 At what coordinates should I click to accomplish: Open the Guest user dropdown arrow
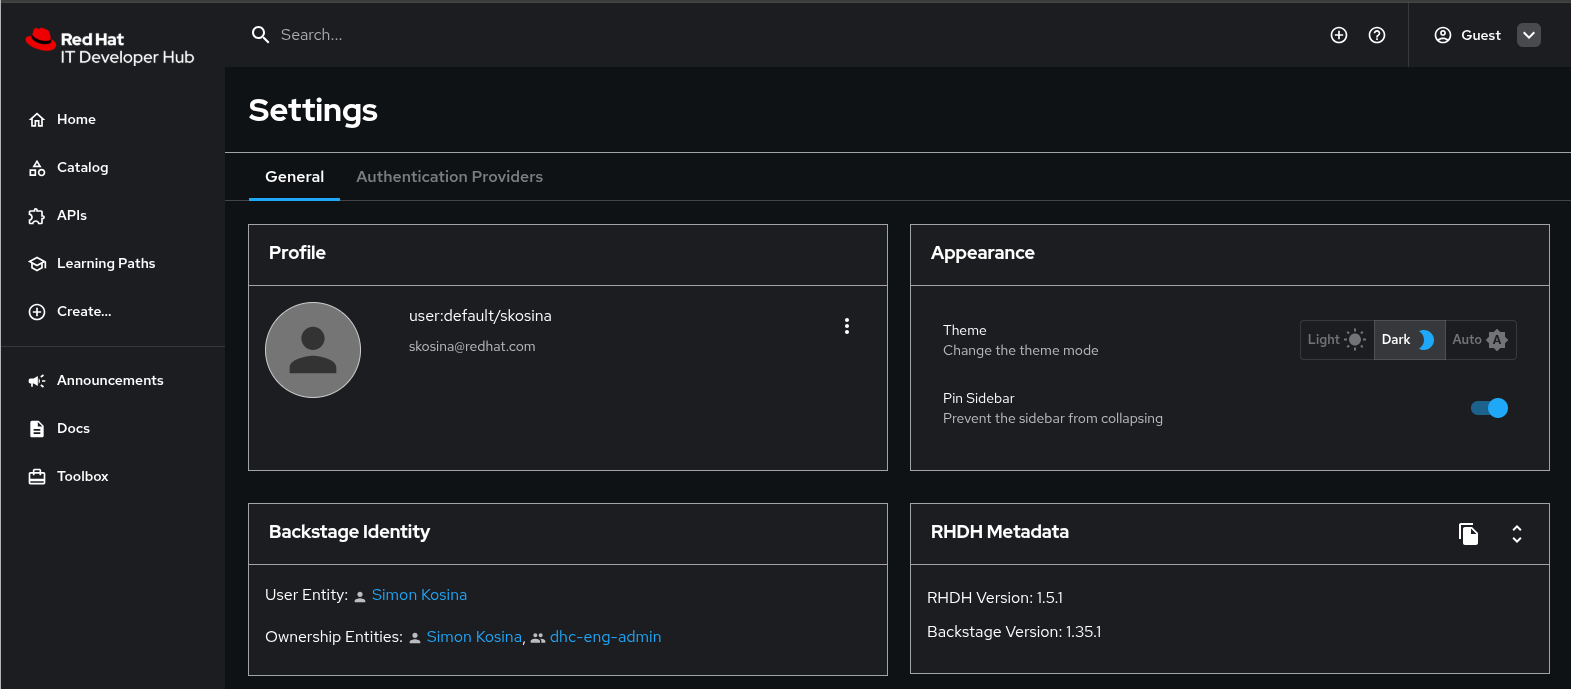click(x=1529, y=35)
